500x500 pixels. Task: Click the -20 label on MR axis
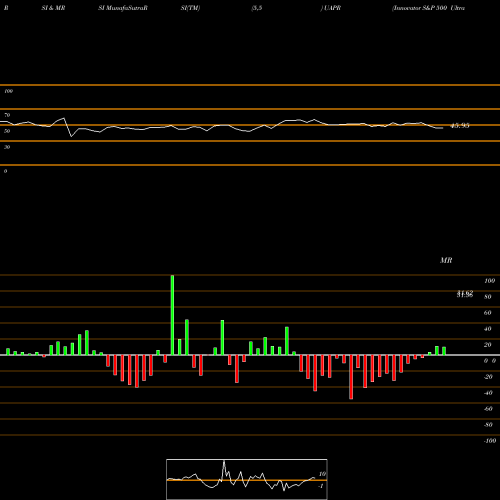pyautogui.click(x=488, y=377)
